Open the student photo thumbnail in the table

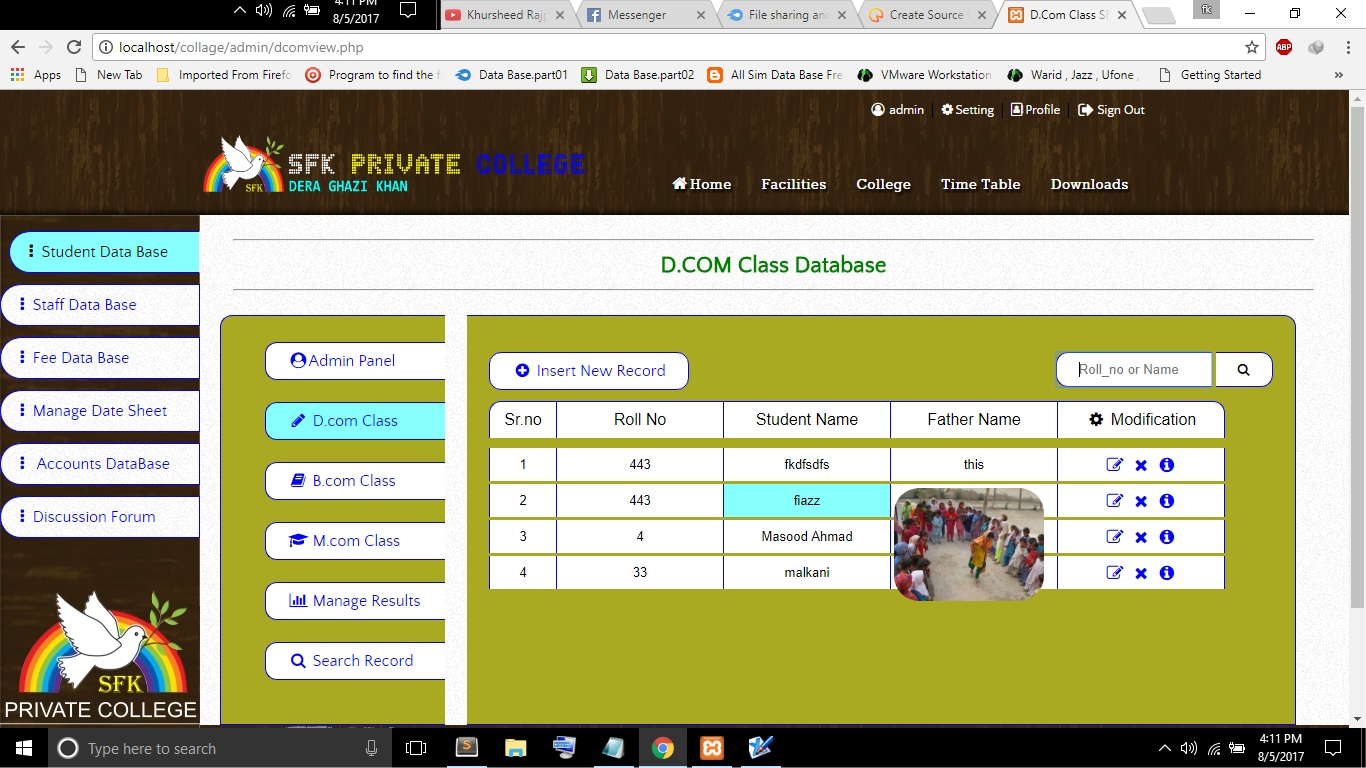click(x=968, y=543)
